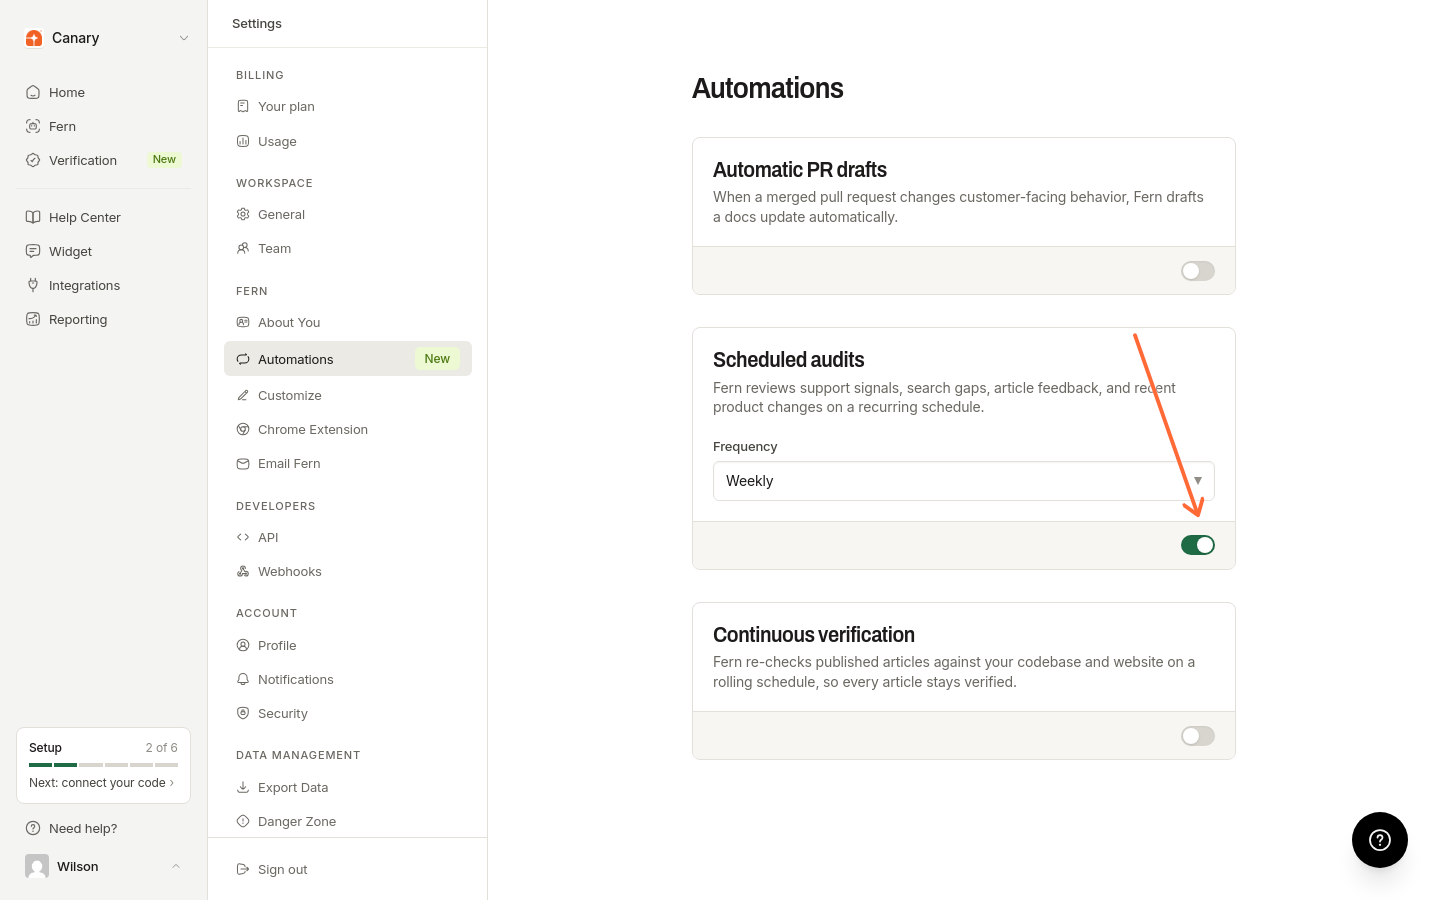Click the "Continuous verification" heading
Viewport: 1440px width, 900px height.
(814, 635)
